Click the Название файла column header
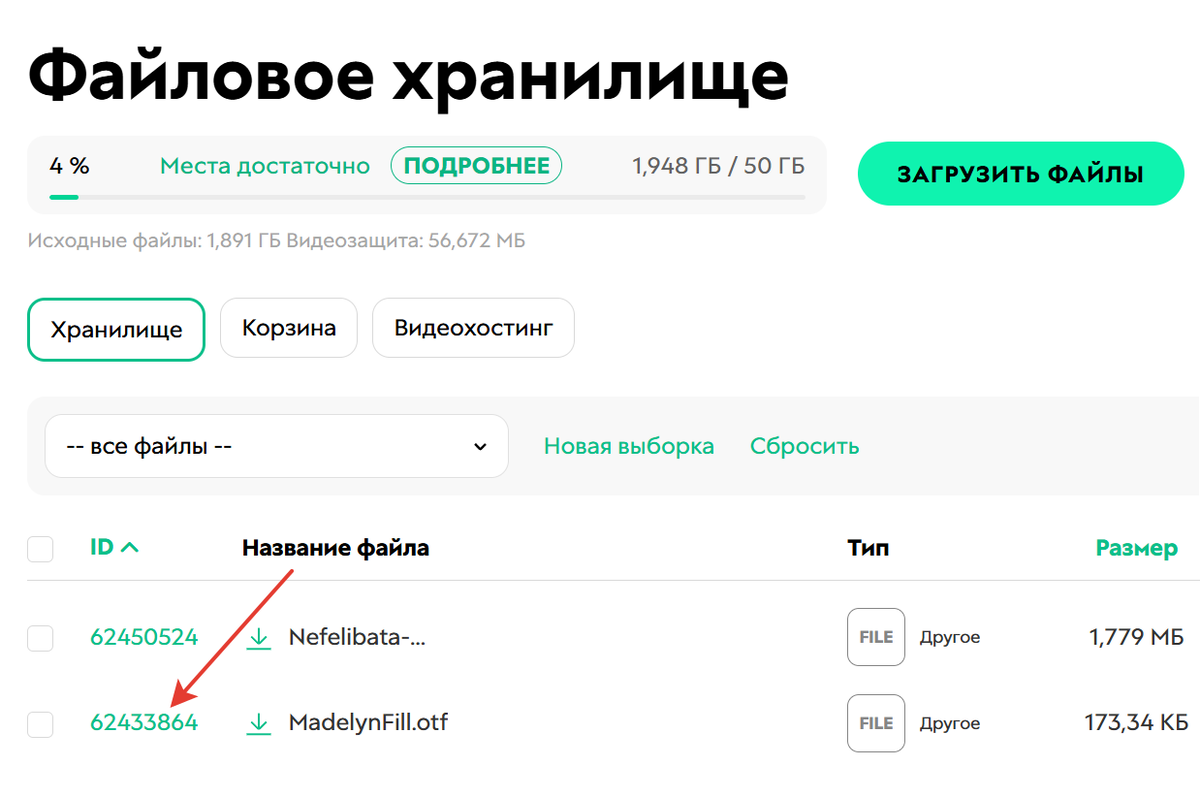The image size is (1200, 797). (336, 548)
